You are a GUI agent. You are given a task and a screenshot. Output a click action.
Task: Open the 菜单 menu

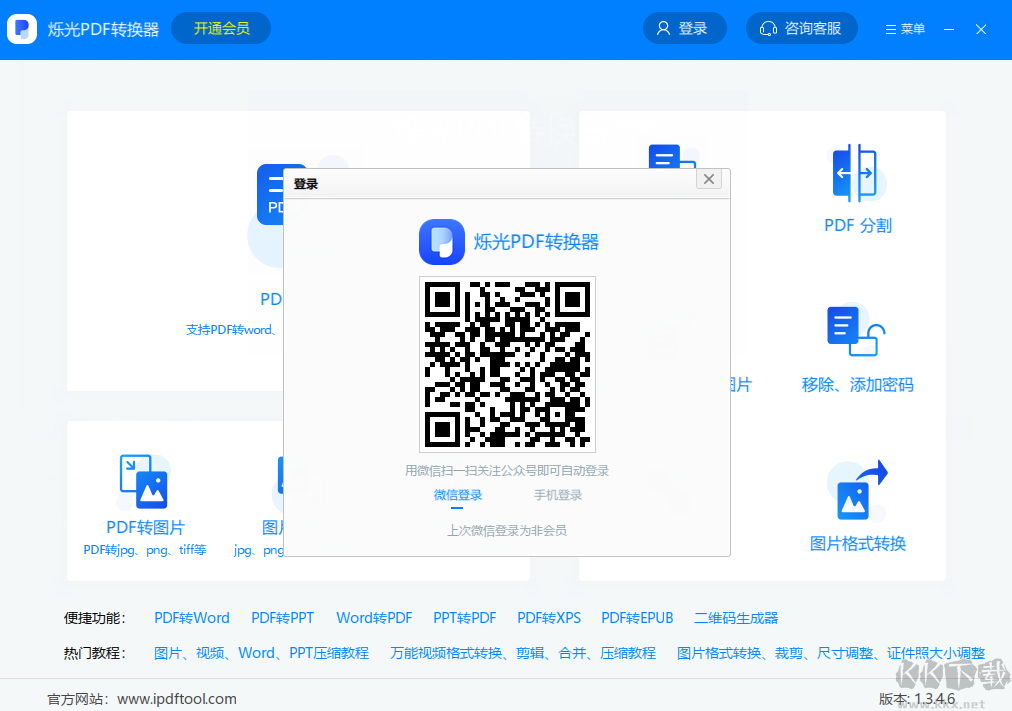[904, 29]
